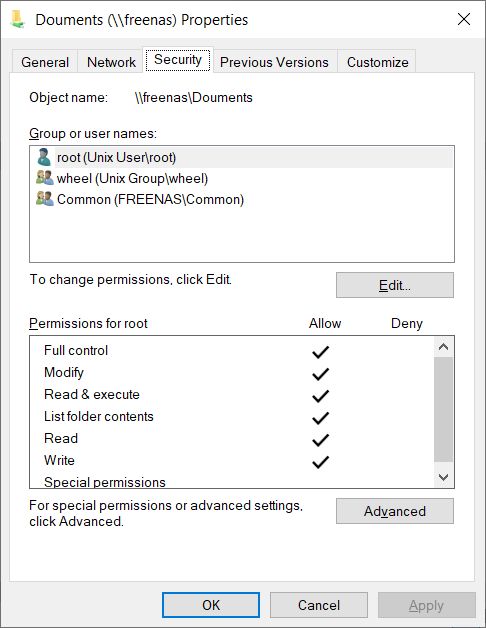Click permissions list scroll down arrow

443,477
